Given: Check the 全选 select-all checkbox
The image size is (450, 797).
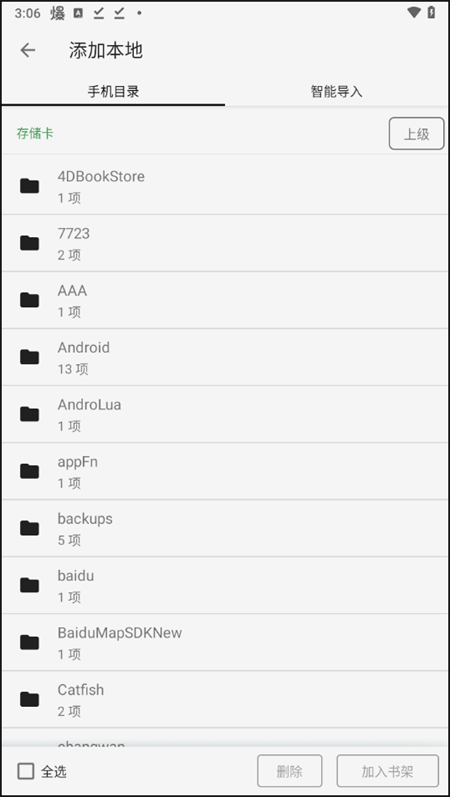Looking at the screenshot, I should point(26,771).
